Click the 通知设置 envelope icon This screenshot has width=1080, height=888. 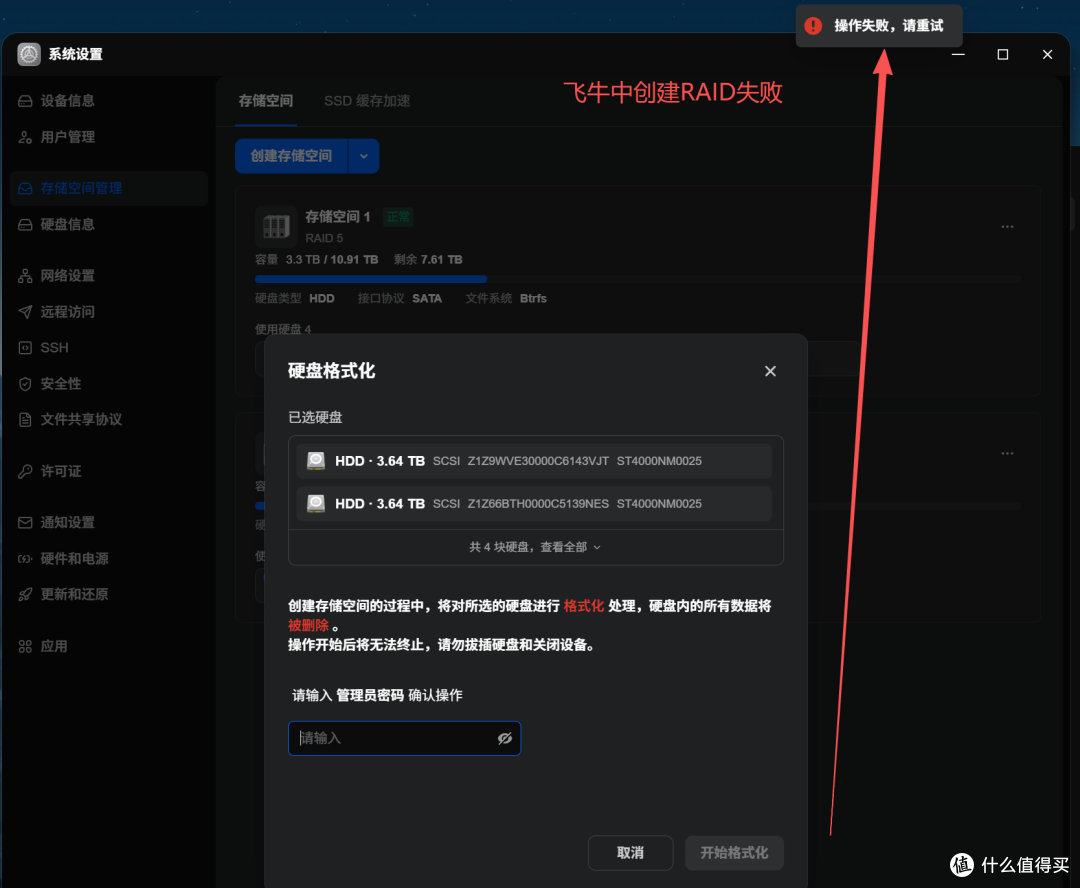coord(25,523)
